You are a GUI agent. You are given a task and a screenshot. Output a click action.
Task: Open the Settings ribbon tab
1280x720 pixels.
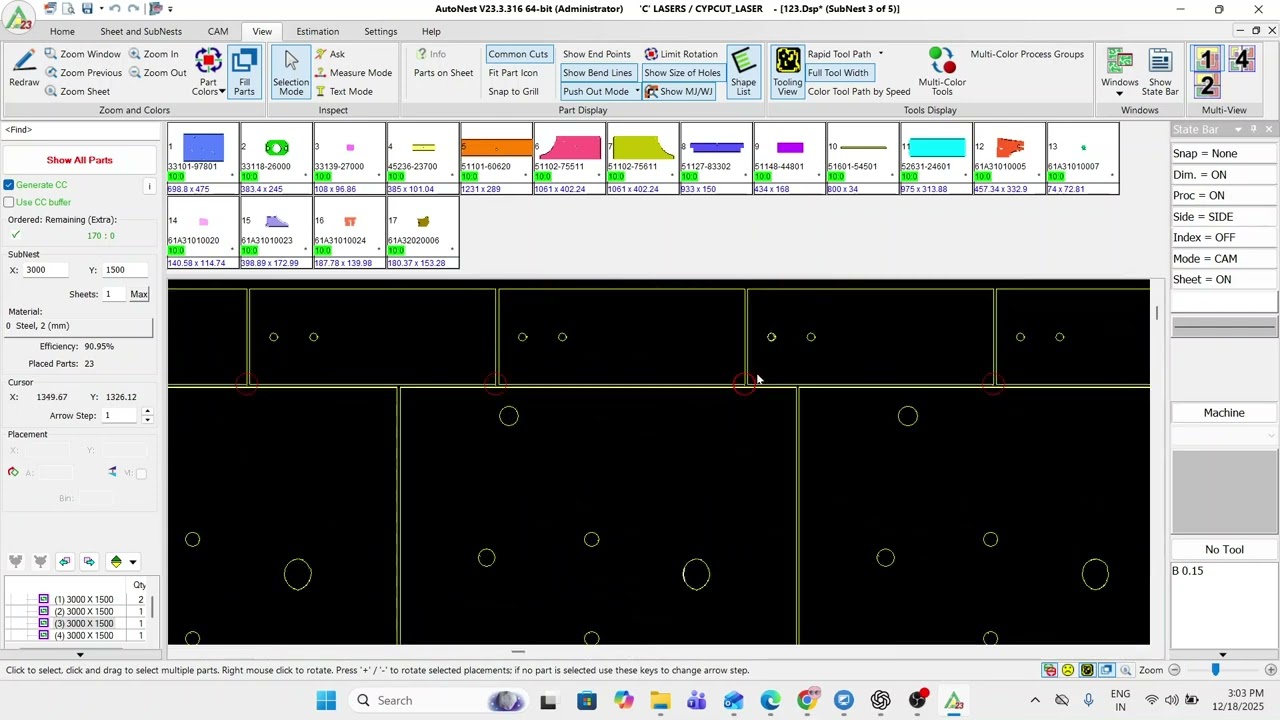380,31
